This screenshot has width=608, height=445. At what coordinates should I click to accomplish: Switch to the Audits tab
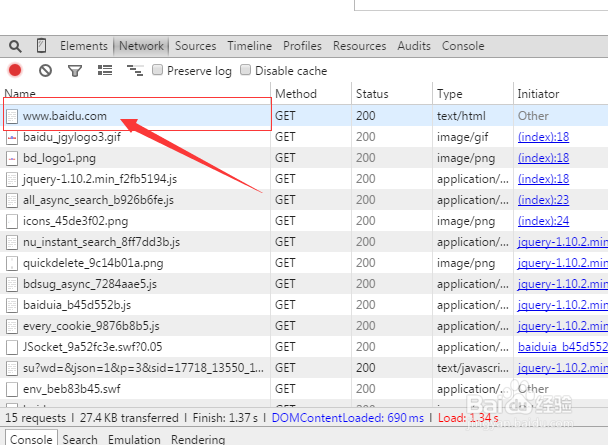[414, 46]
